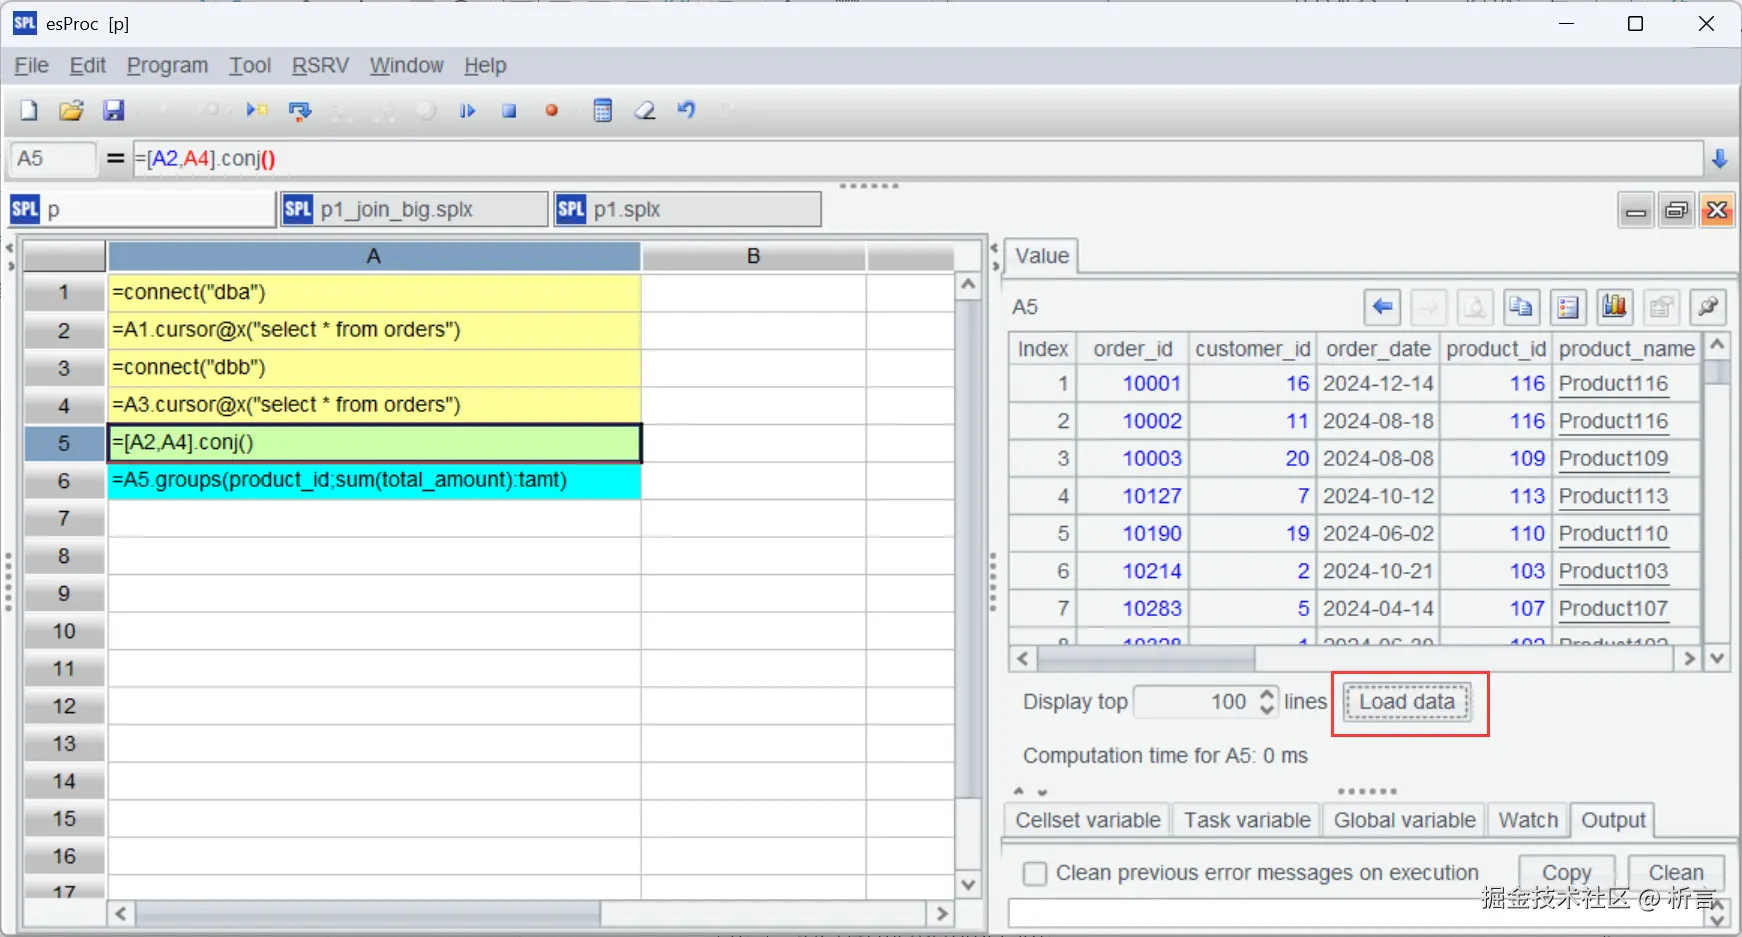Click the blue undo arrow
The width and height of the screenshot is (1742, 937).
point(687,110)
